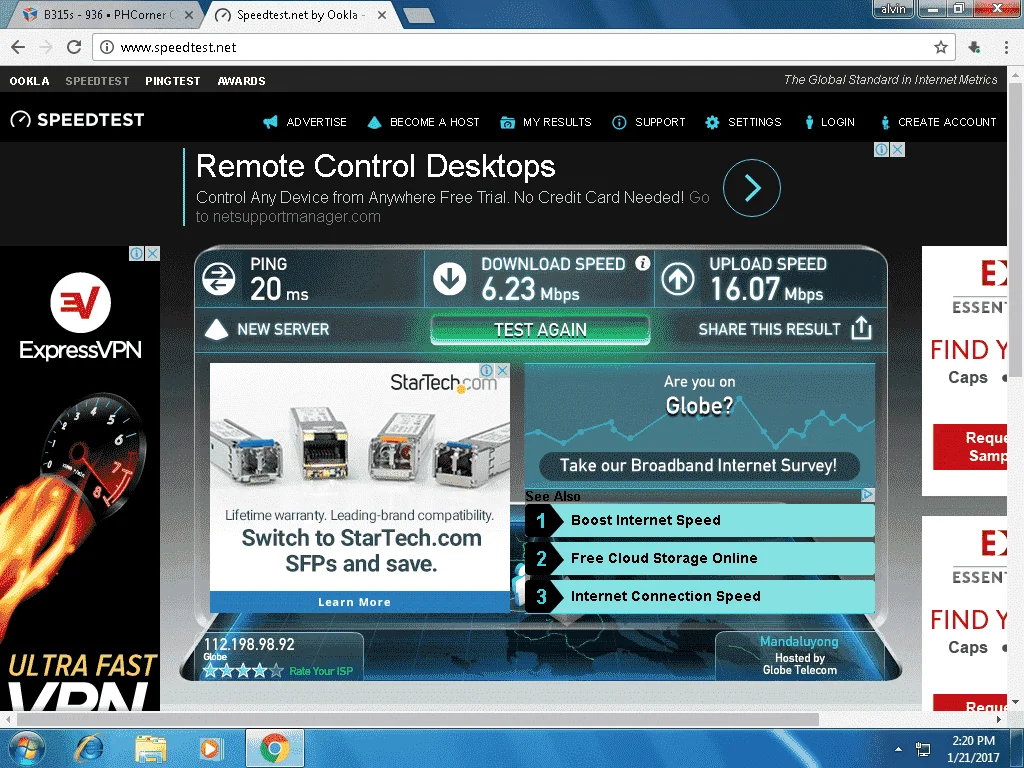Click the download arrow circle icon

(x=450, y=279)
